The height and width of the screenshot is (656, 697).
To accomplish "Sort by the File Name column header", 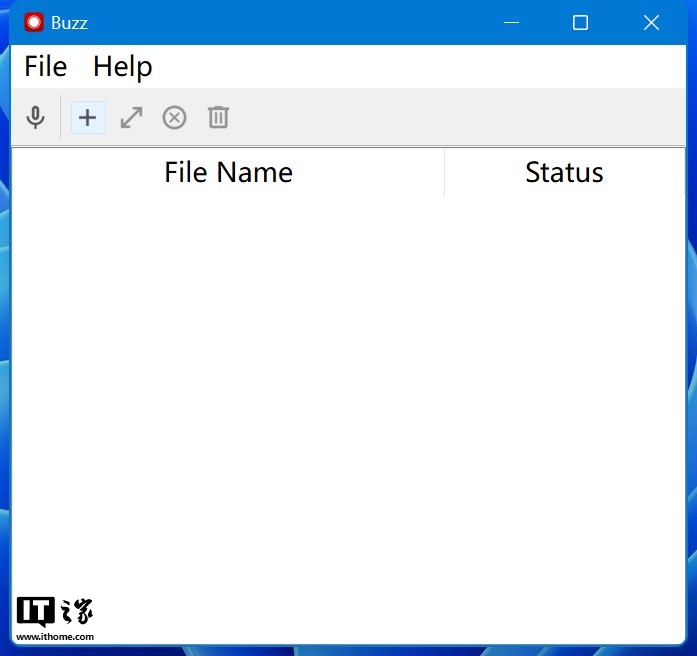I will (x=228, y=172).
